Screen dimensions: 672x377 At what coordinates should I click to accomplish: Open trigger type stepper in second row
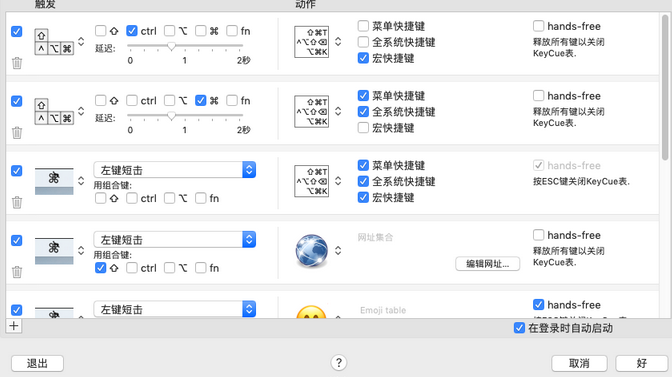click(81, 111)
